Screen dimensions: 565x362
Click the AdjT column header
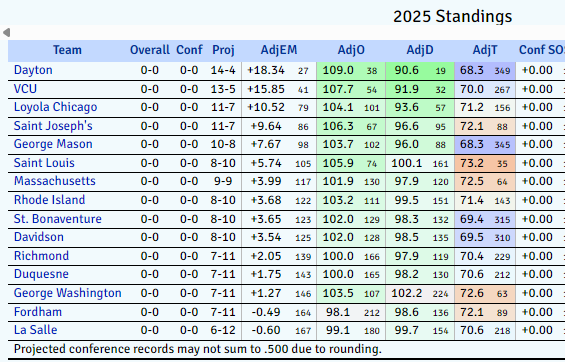pos(485,50)
